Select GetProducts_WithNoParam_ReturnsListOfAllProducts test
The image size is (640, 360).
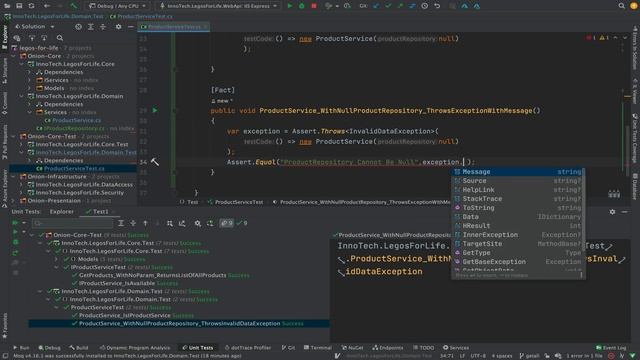pos(153,276)
